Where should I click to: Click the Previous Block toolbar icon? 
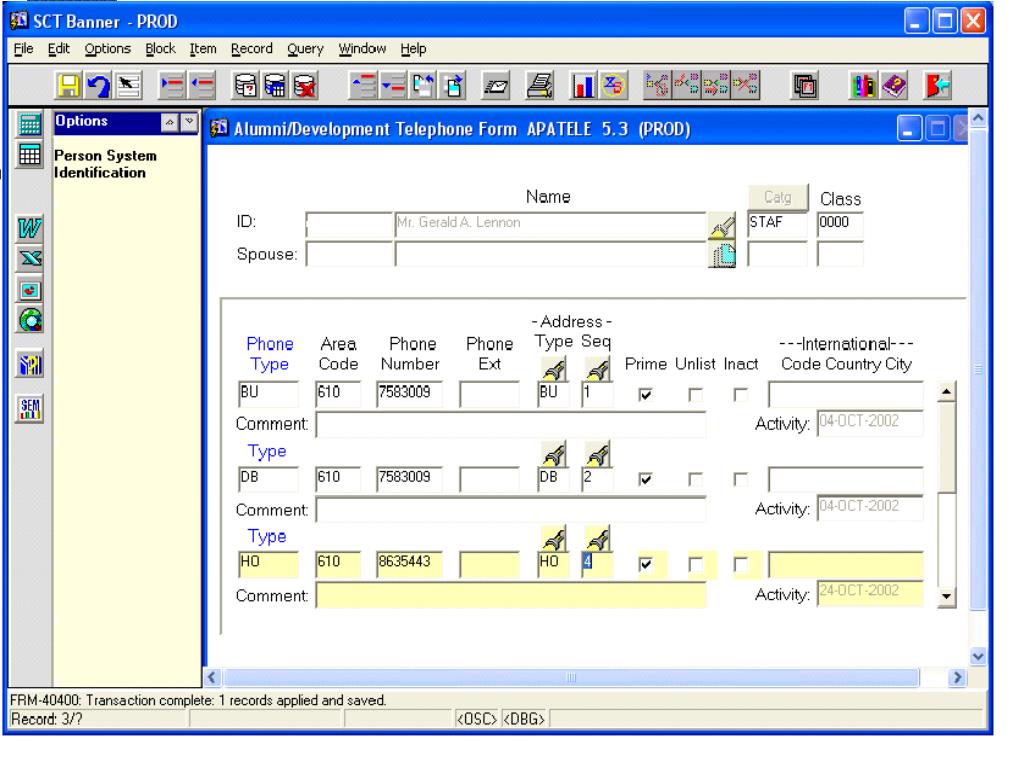point(423,86)
